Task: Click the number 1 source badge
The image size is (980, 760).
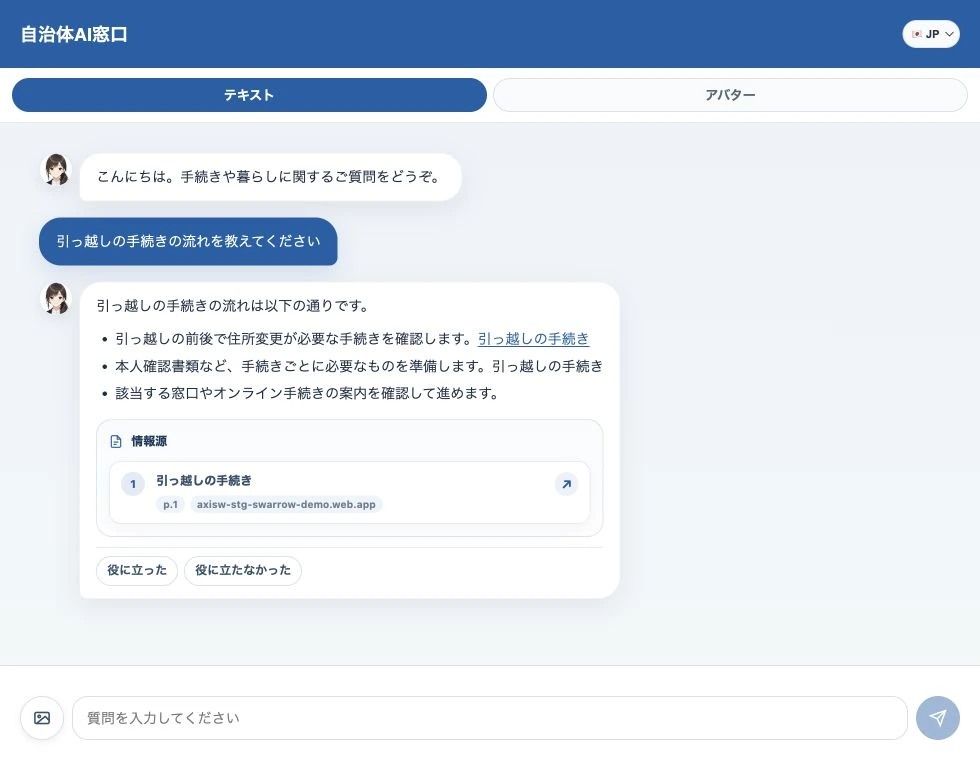Action: (132, 484)
